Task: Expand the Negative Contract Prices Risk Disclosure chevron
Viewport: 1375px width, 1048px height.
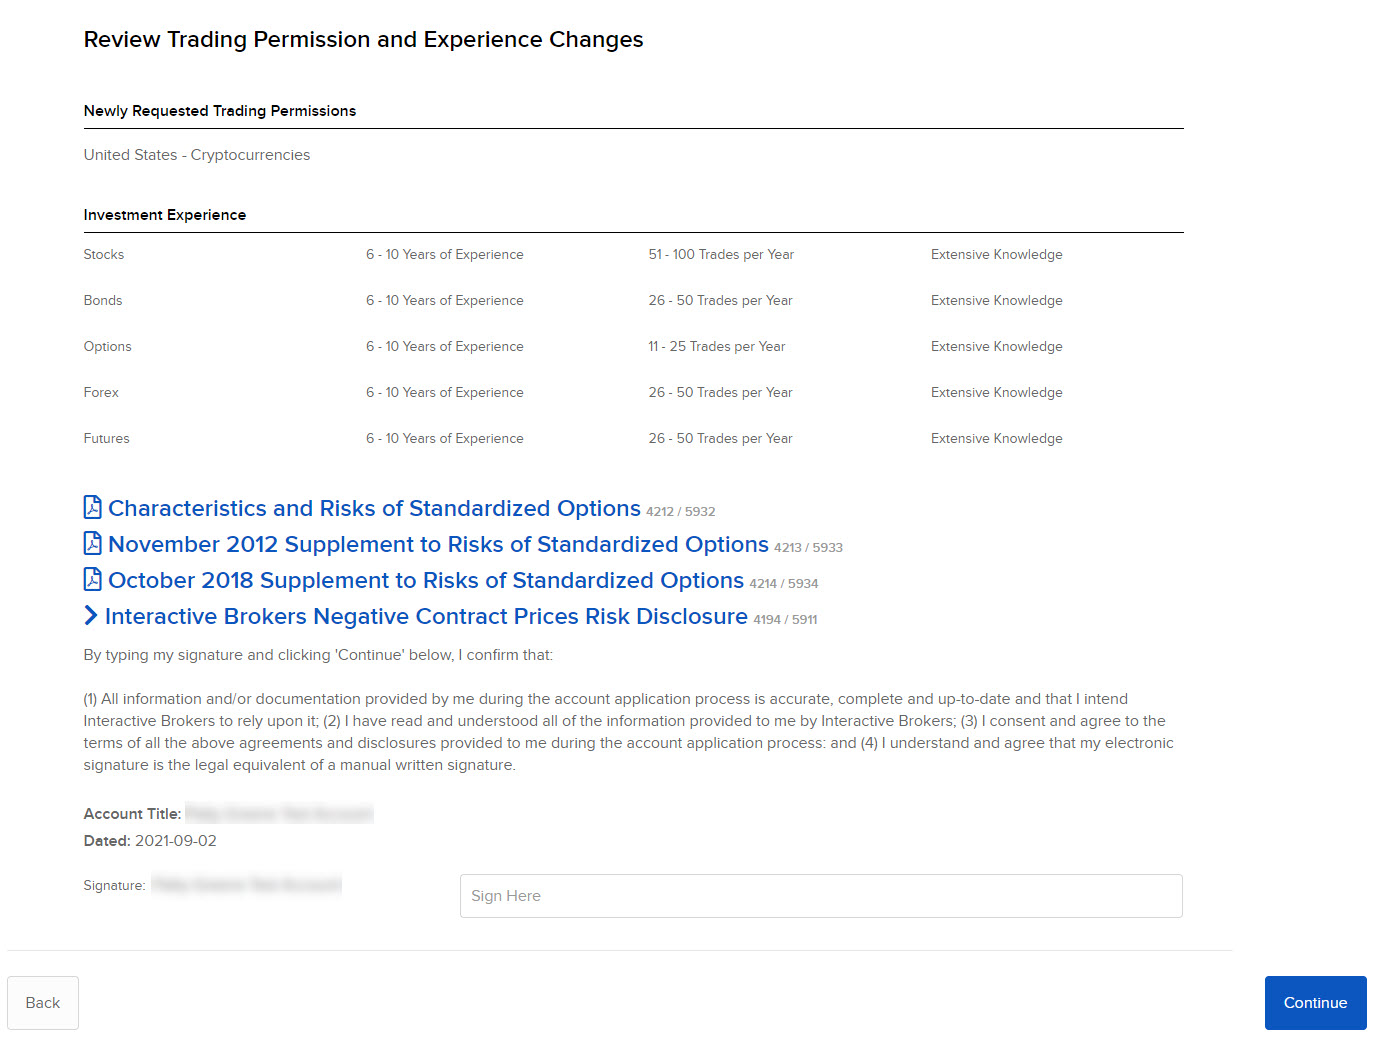Action: pyautogui.click(x=91, y=616)
